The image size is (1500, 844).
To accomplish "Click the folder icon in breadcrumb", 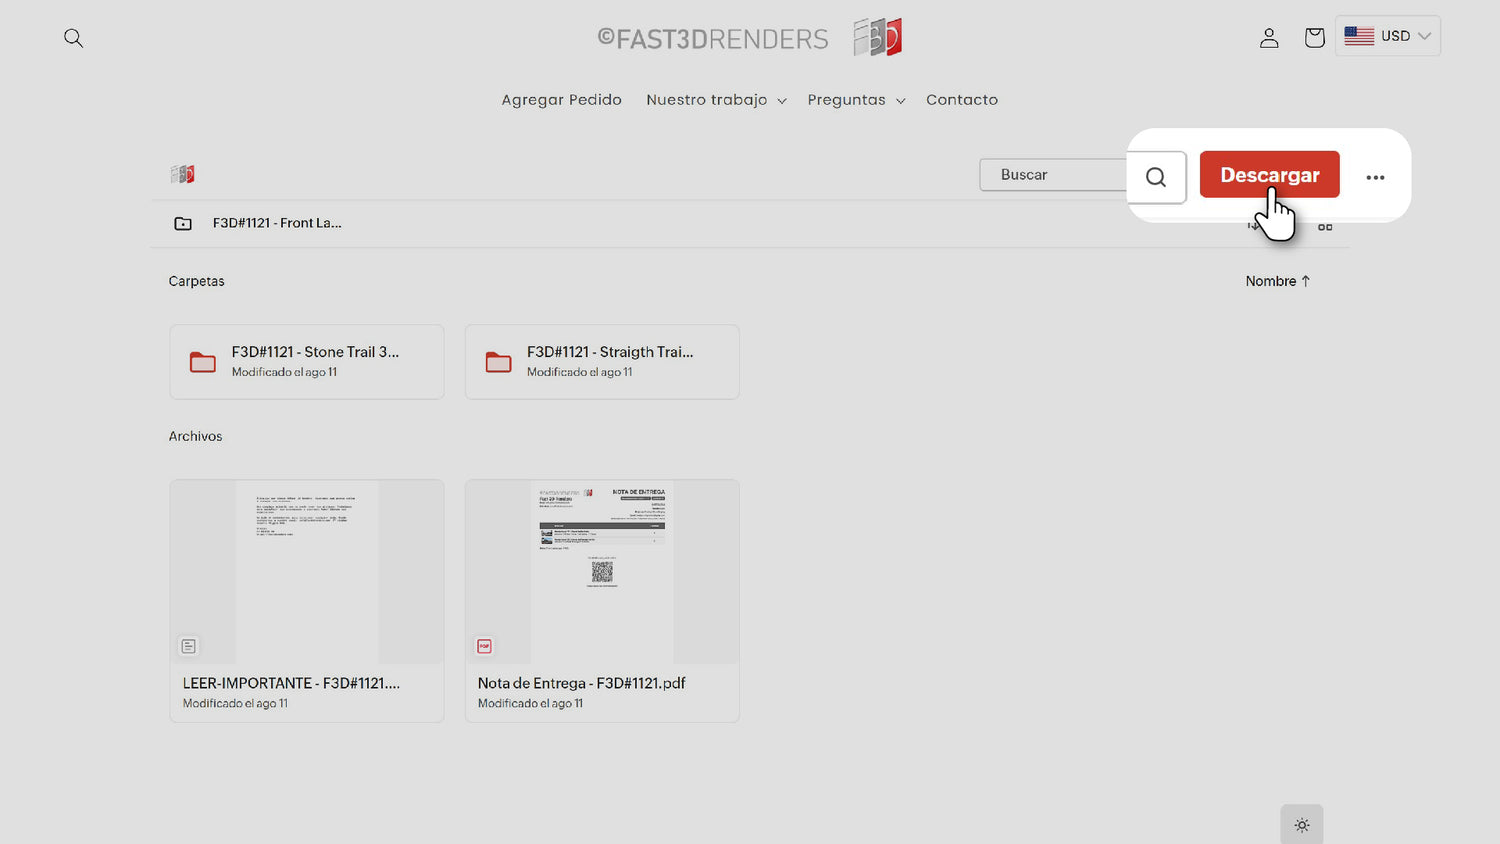I will point(183,223).
